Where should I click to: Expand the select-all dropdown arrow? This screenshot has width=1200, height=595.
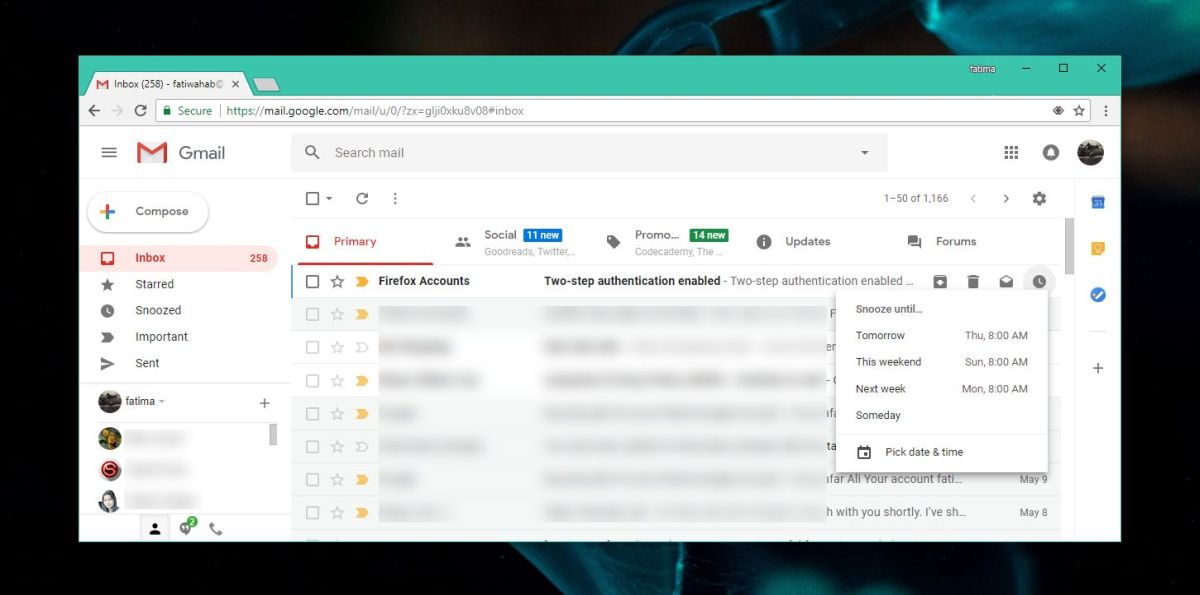tap(329, 199)
